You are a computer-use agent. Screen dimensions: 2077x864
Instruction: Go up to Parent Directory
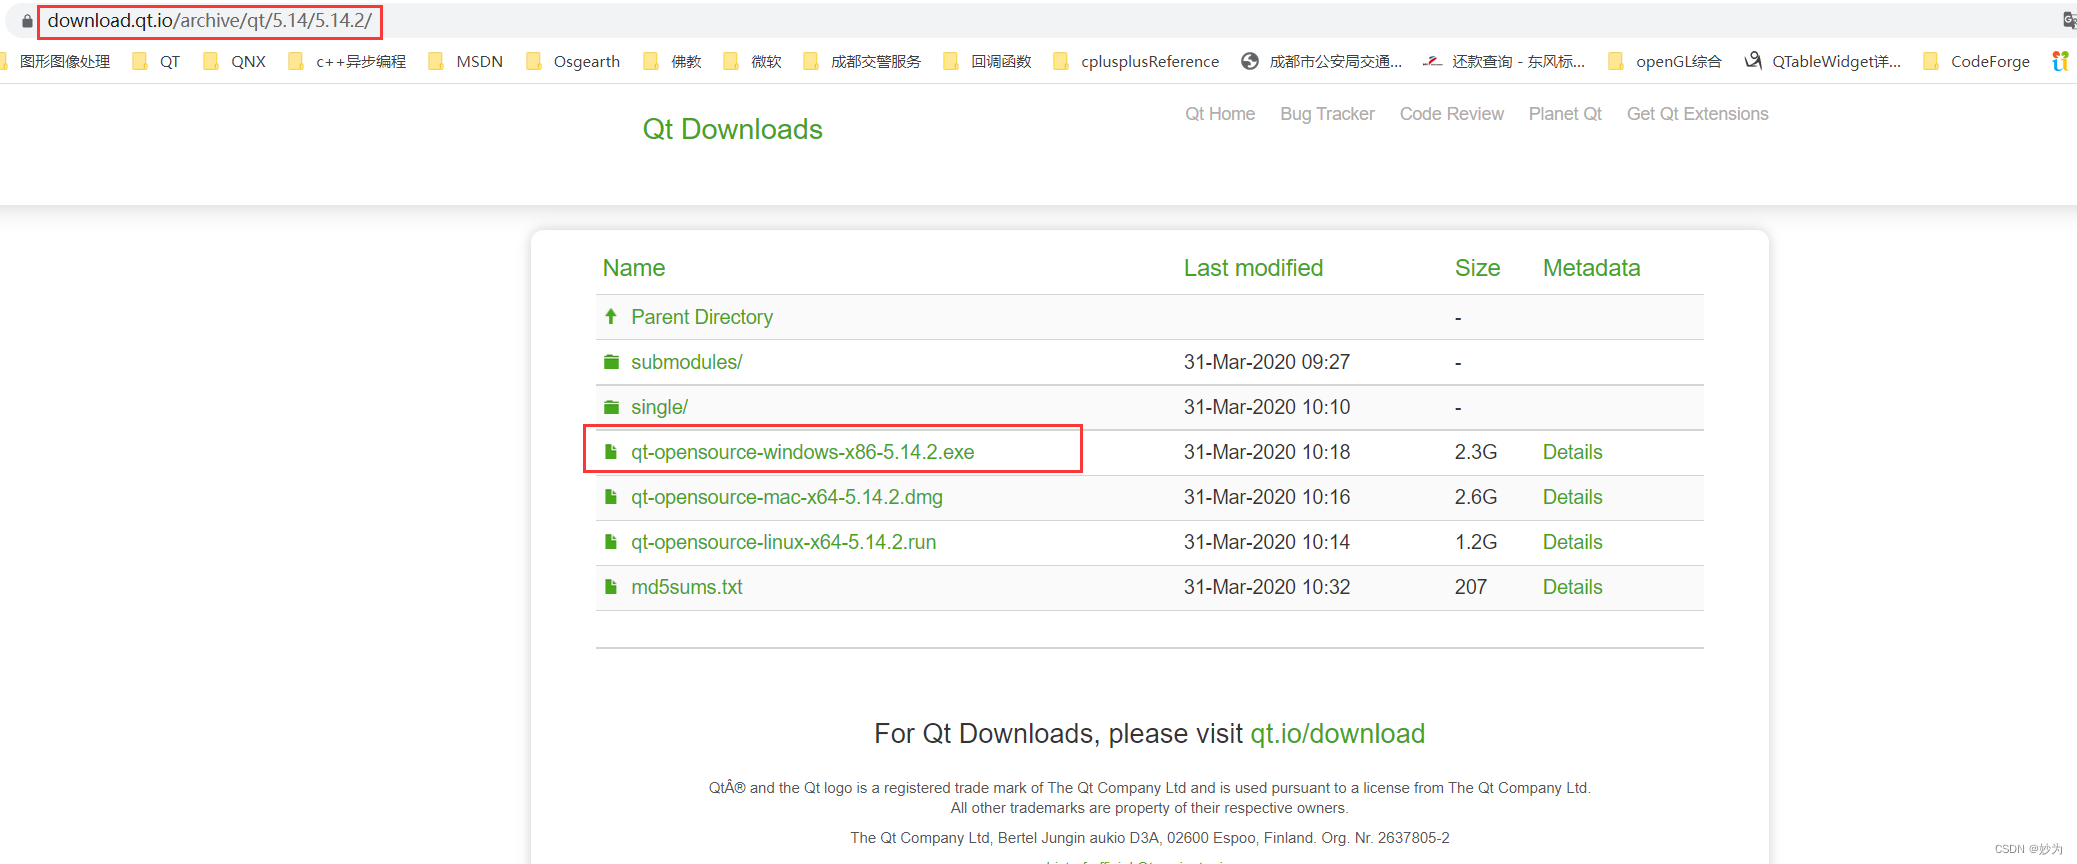click(702, 317)
